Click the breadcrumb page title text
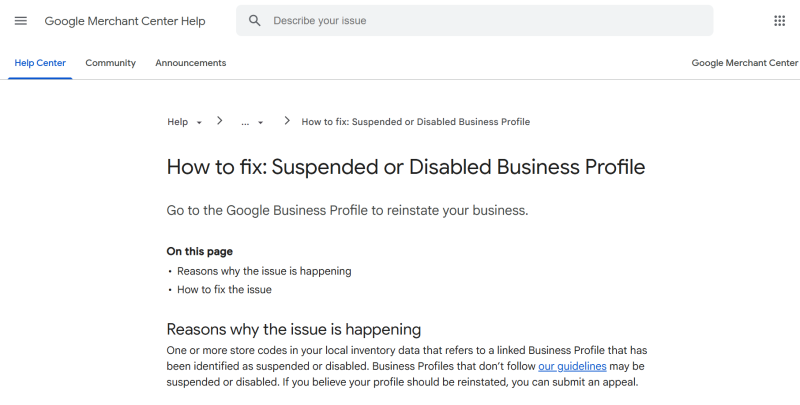This screenshot has width=800, height=405. coord(415,122)
